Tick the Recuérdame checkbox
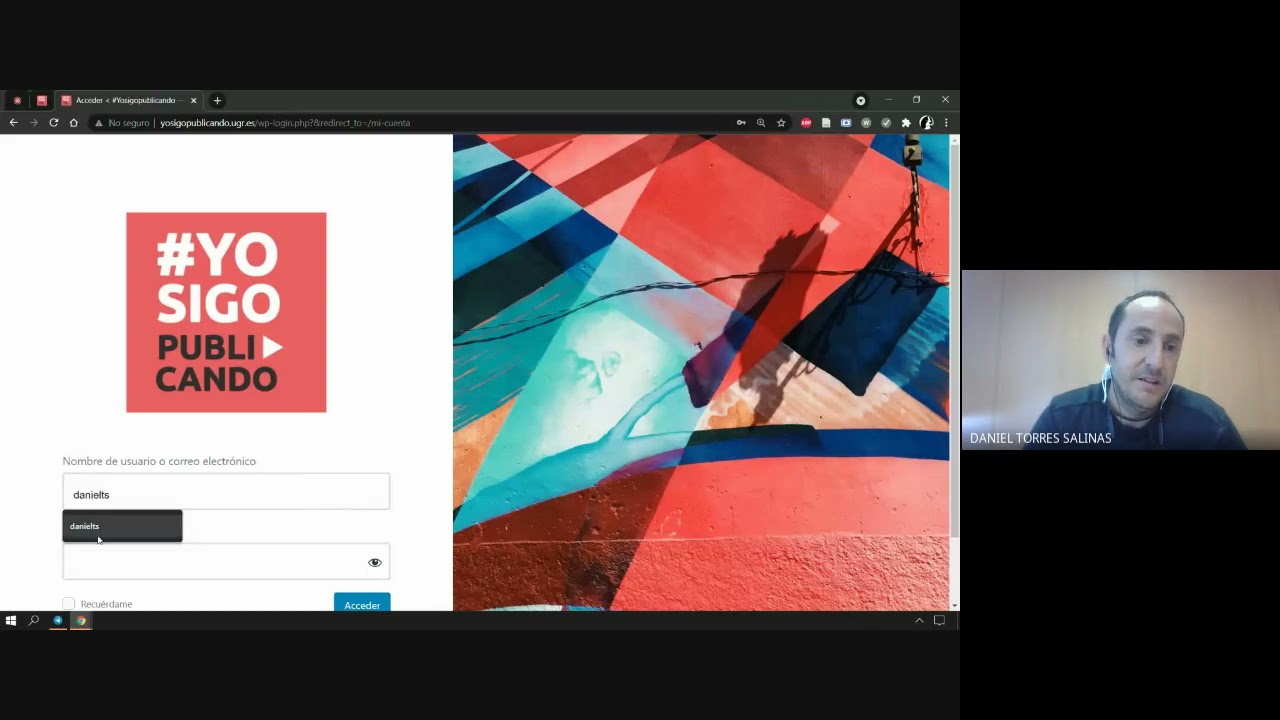Screen dimensions: 1280x720 69,604
